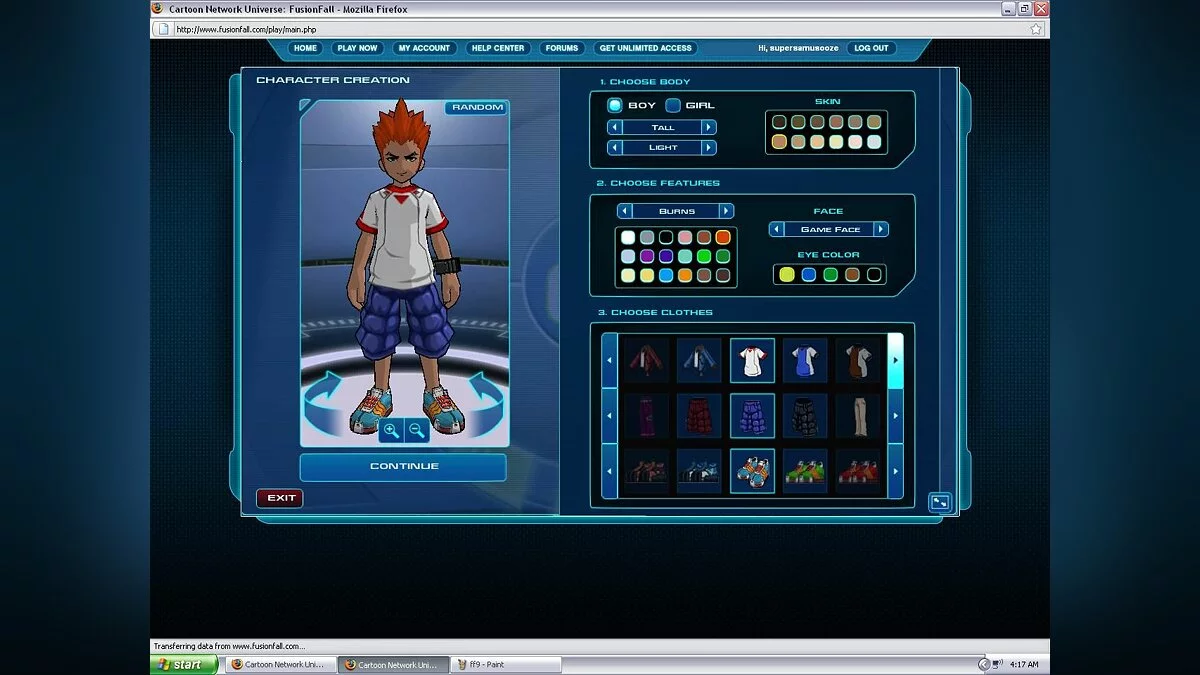Open the Forums page
The height and width of the screenshot is (675, 1200).
point(561,48)
